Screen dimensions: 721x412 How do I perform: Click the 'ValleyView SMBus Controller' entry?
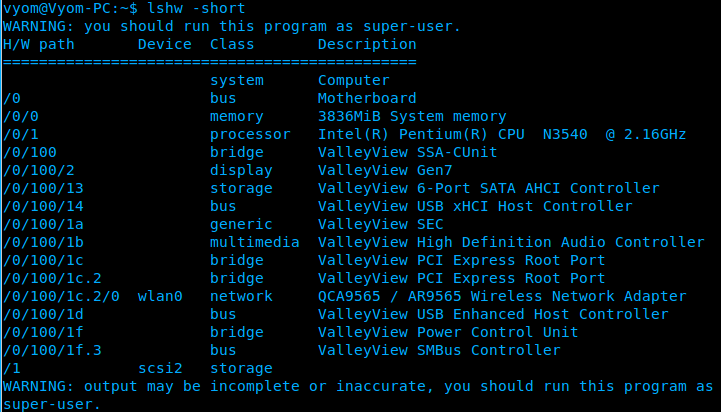pos(439,350)
